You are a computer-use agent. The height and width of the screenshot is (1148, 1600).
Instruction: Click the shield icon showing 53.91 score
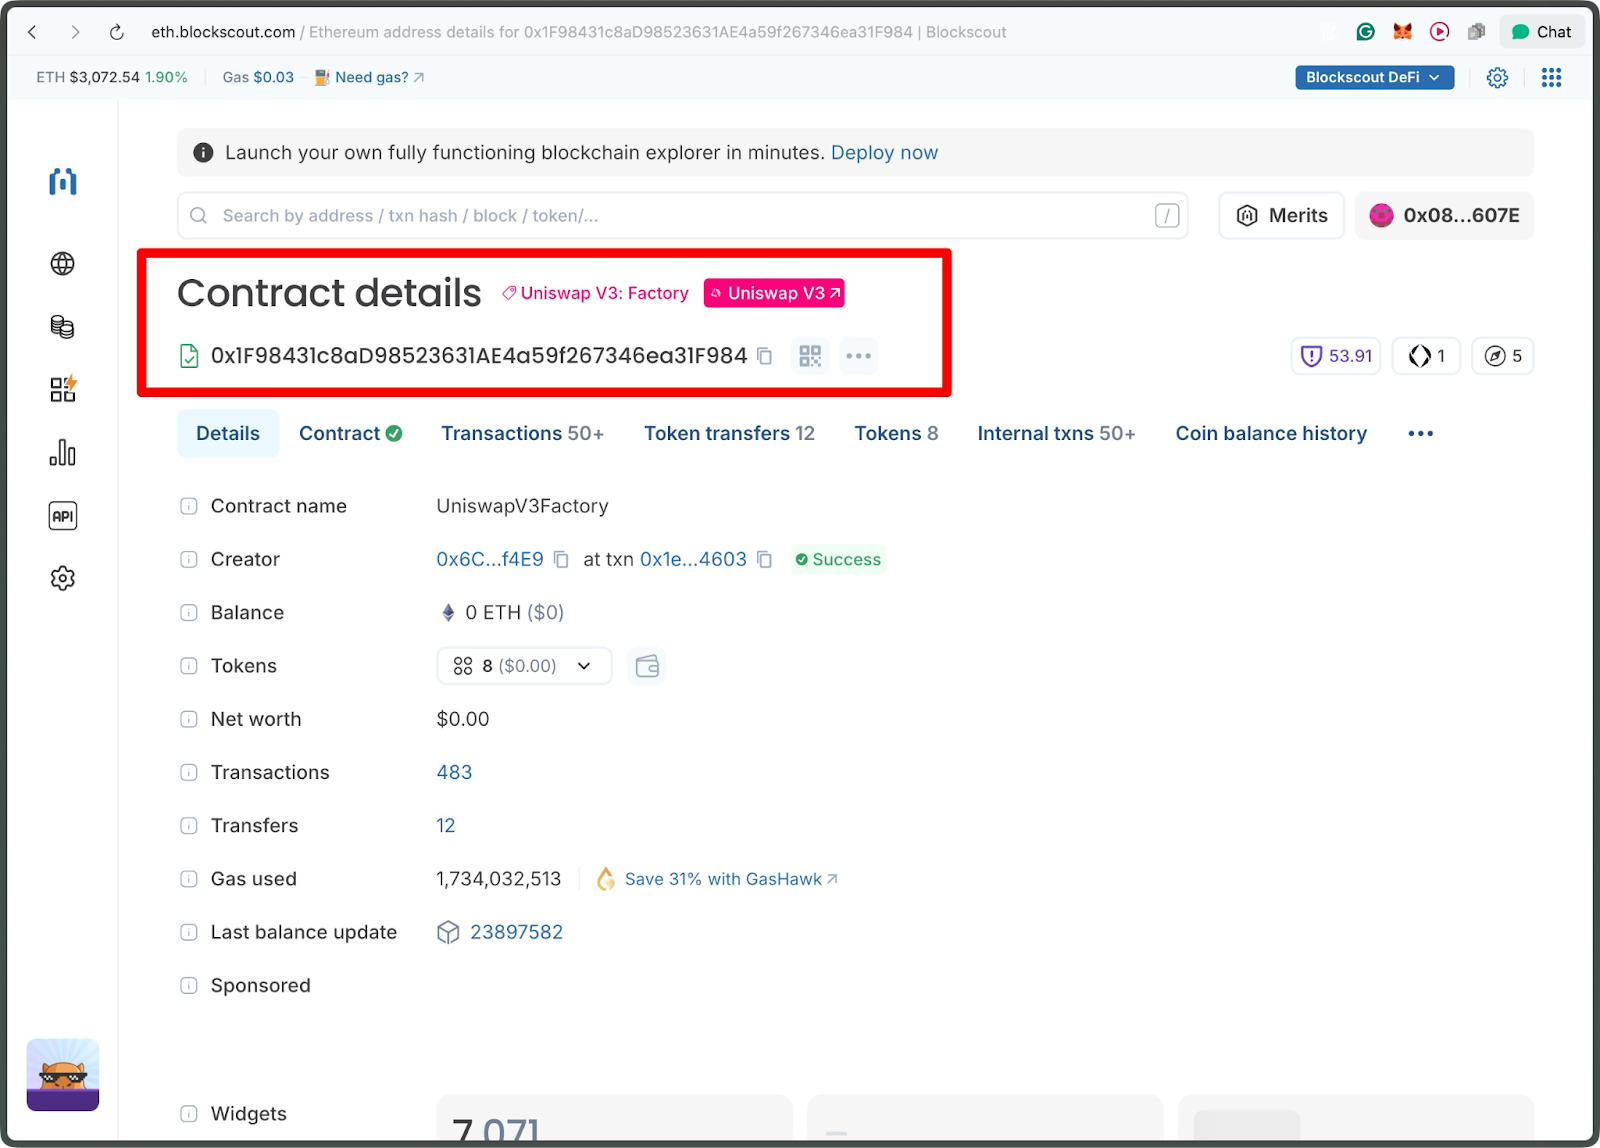click(x=1334, y=355)
